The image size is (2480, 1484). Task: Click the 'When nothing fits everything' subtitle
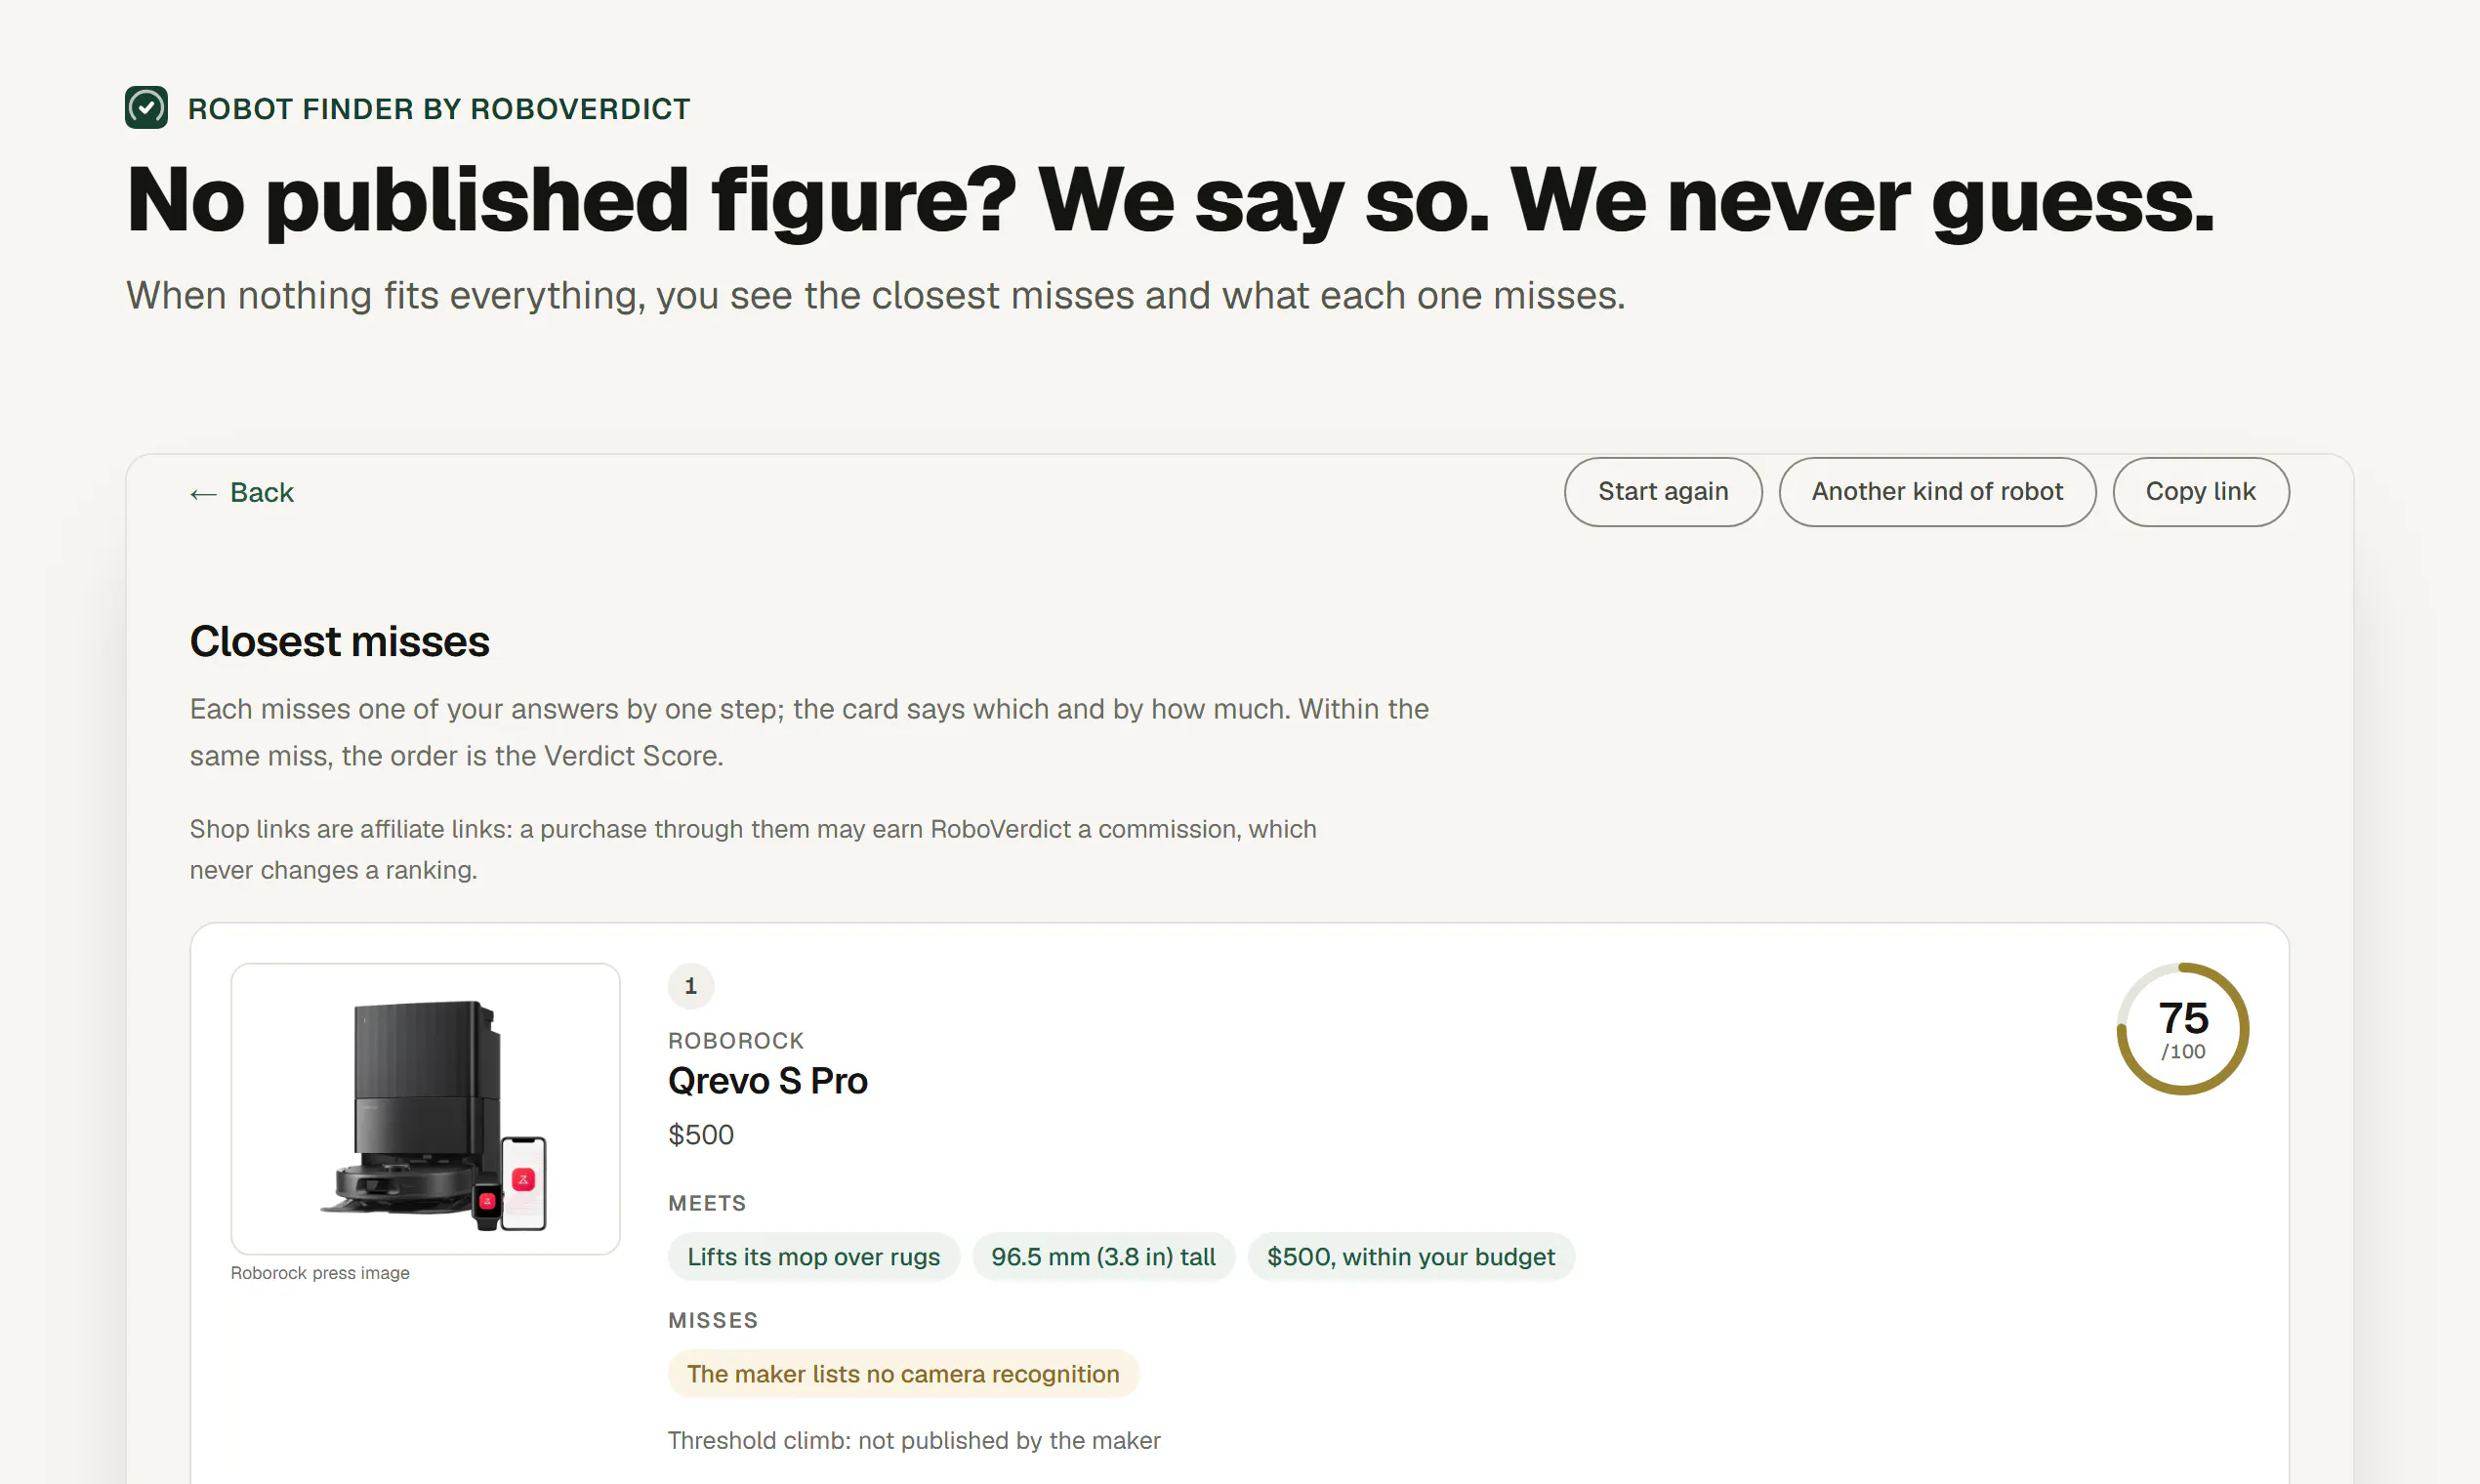(x=876, y=296)
